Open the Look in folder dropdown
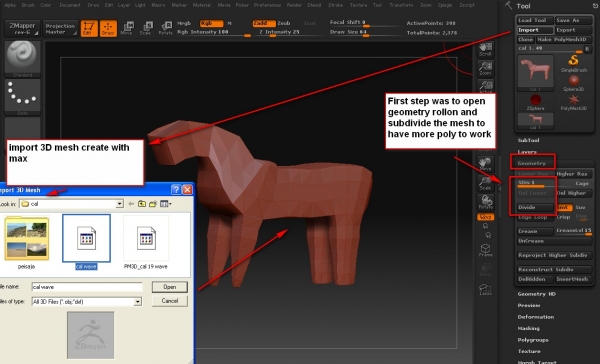 click(x=120, y=204)
